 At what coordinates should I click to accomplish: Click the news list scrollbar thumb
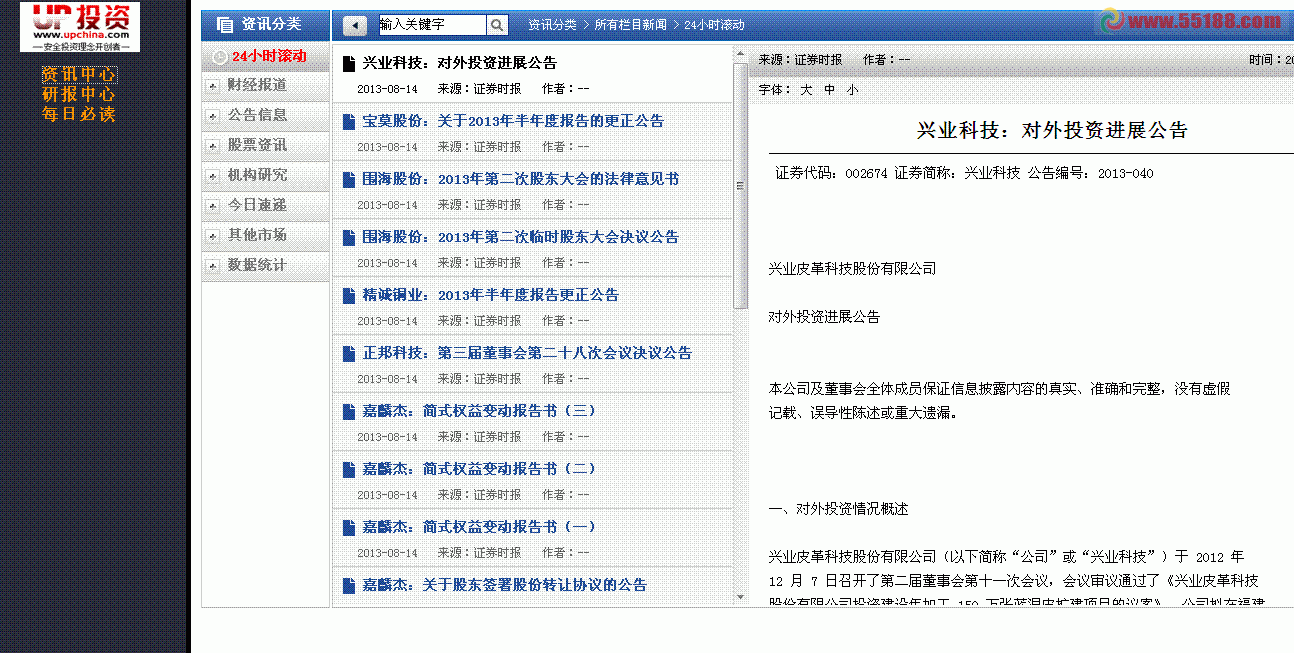click(x=740, y=186)
